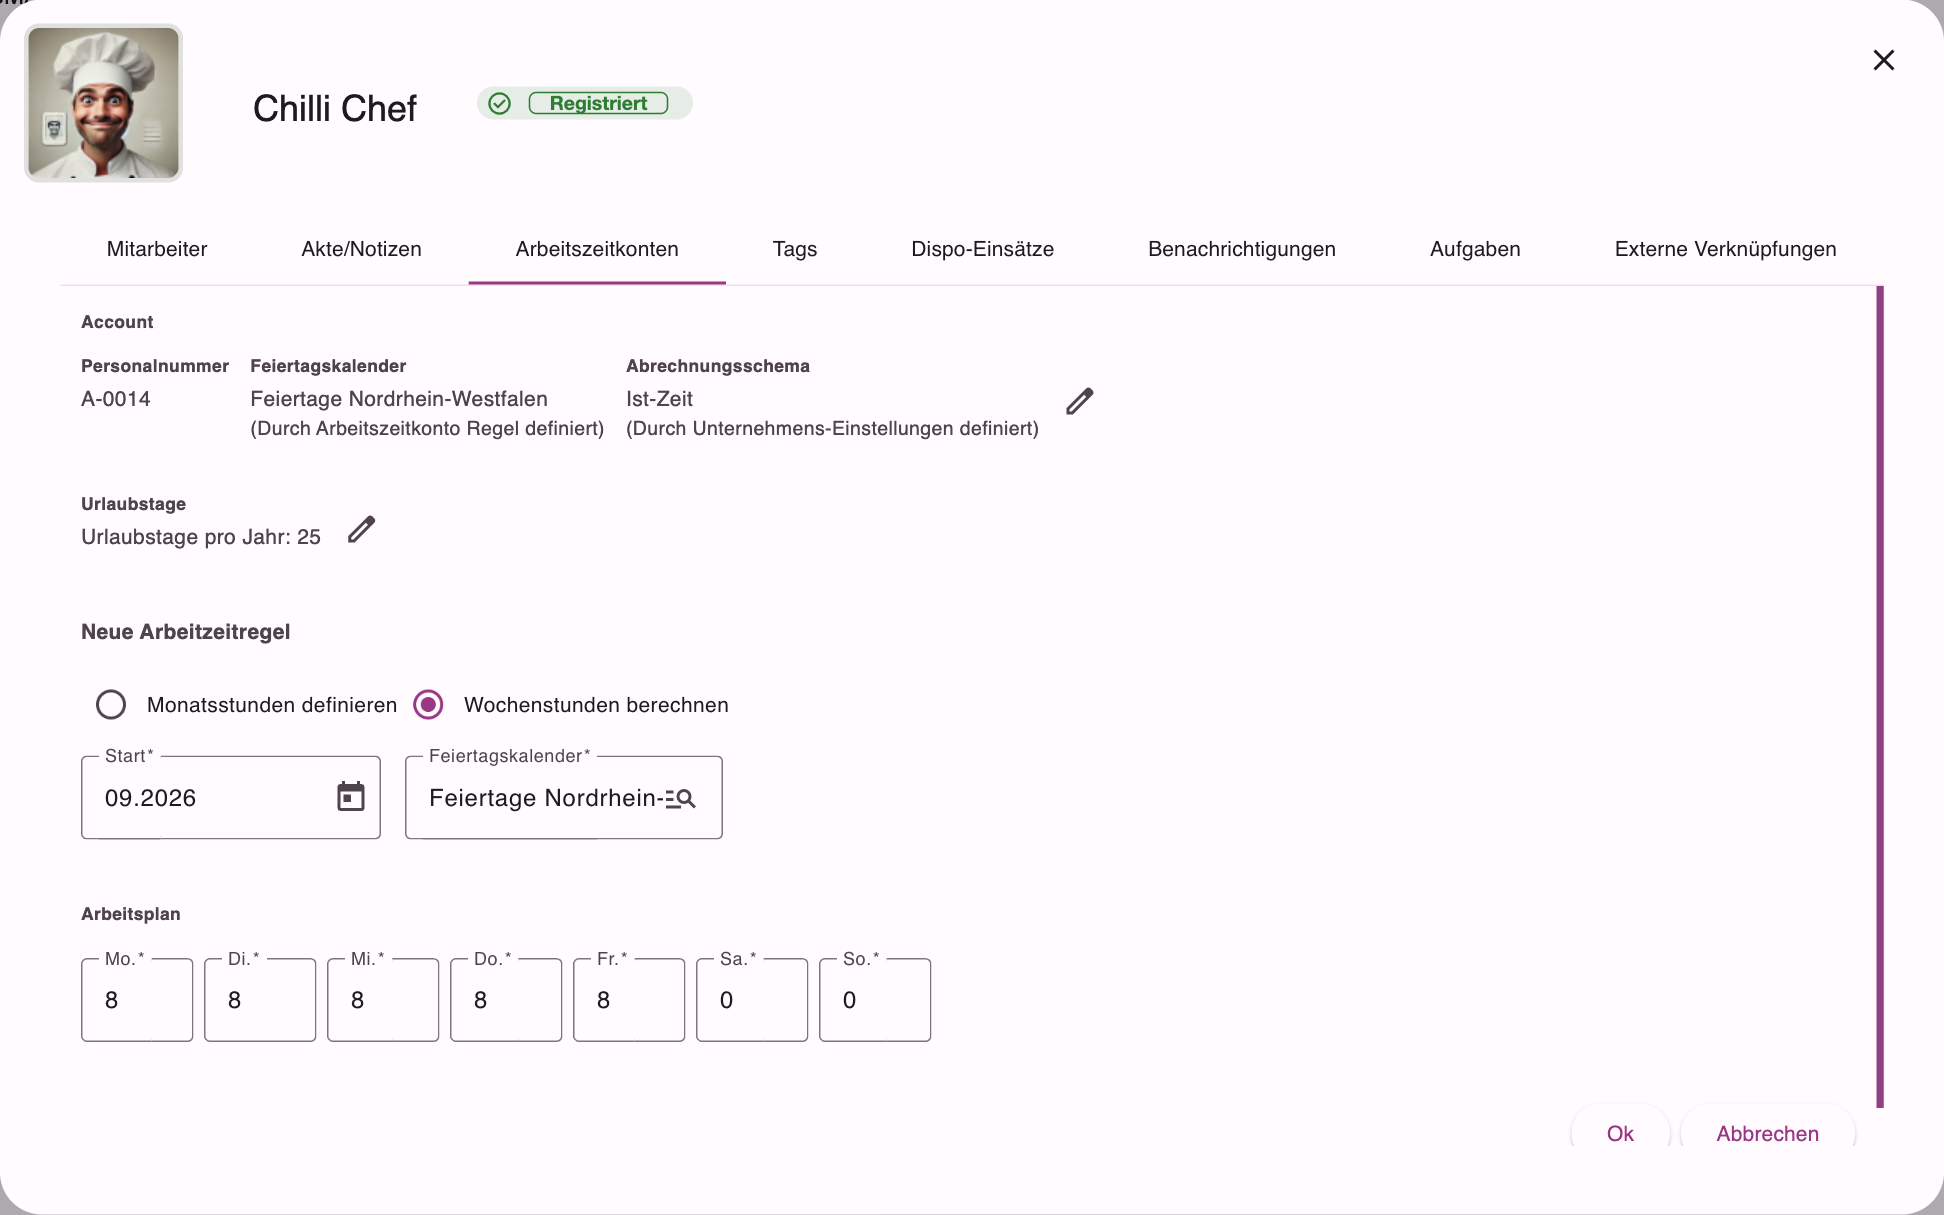The height and width of the screenshot is (1215, 1944).
Task: Open the Feiertagskalender dropdown field
Action: click(563, 797)
